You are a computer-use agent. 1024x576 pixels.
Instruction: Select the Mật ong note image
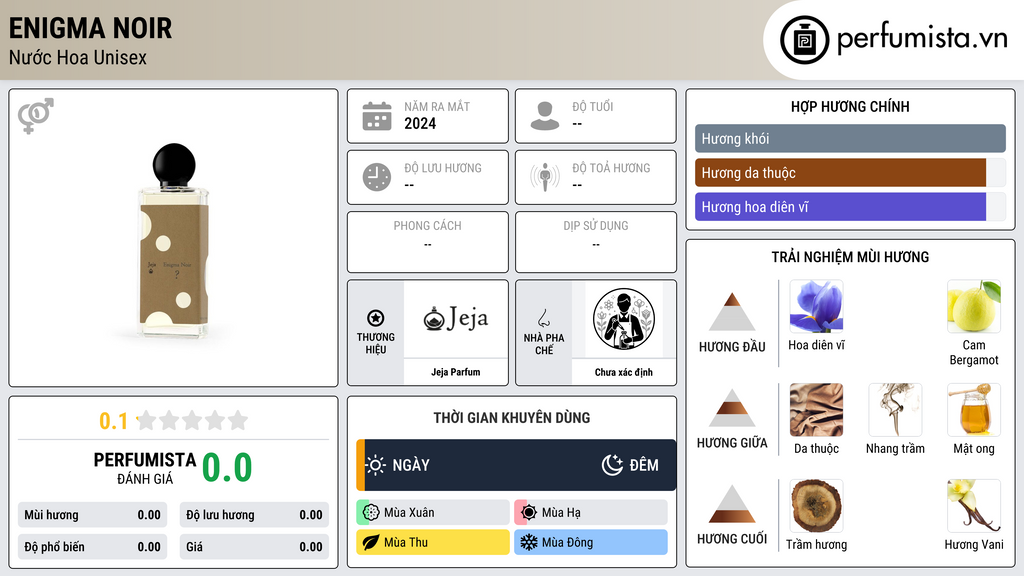[974, 409]
